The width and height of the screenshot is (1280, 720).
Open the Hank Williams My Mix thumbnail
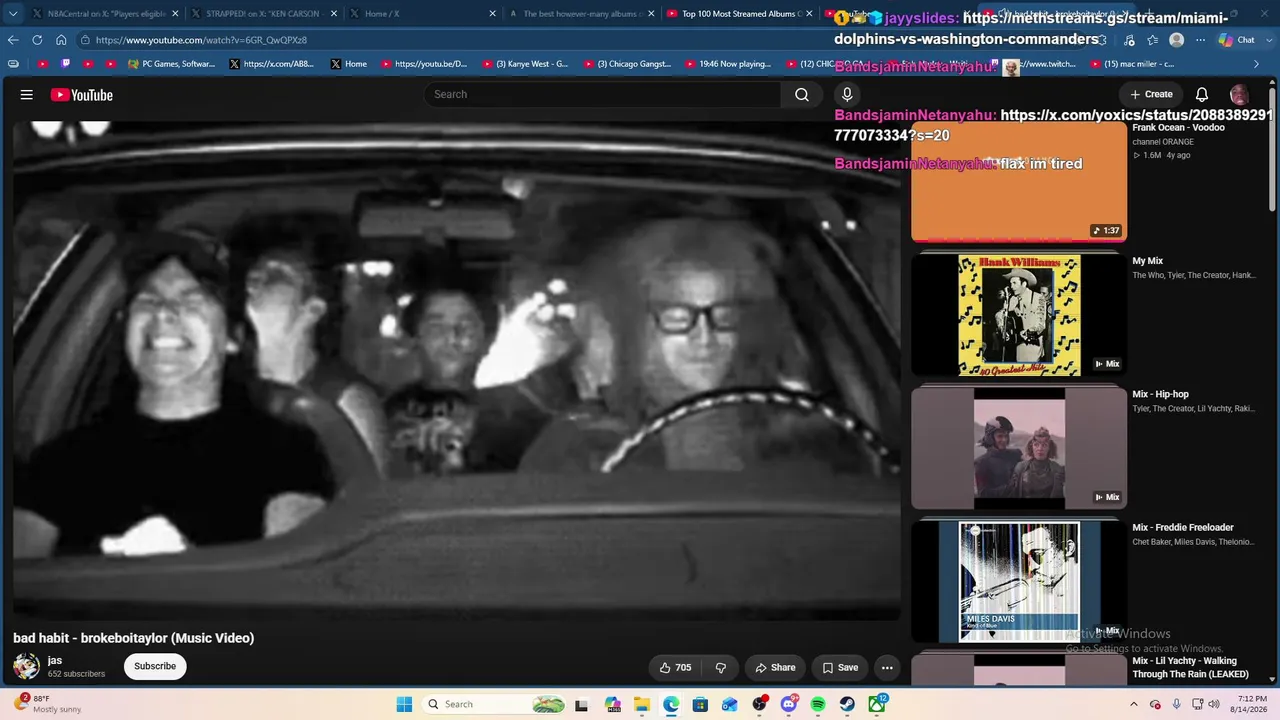(x=1019, y=316)
